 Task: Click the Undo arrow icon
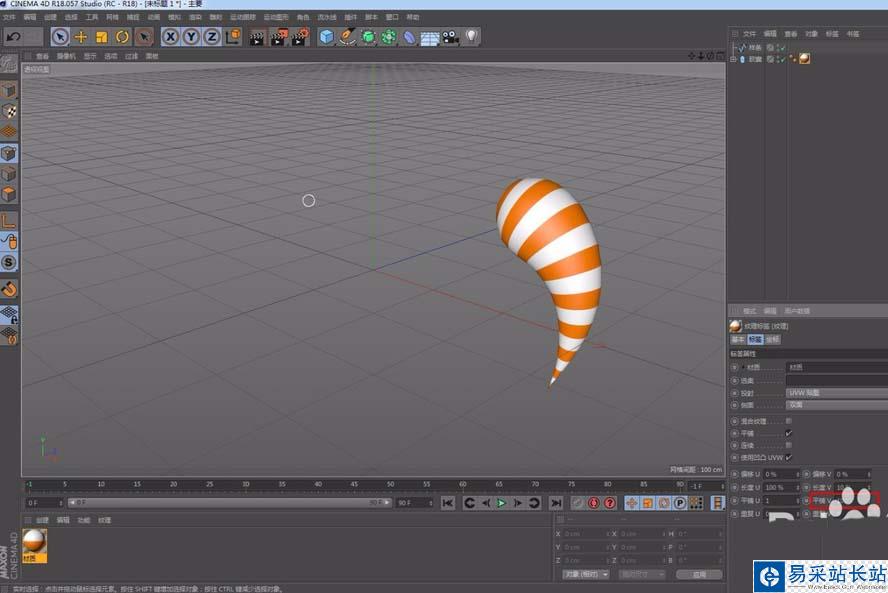click(x=13, y=37)
